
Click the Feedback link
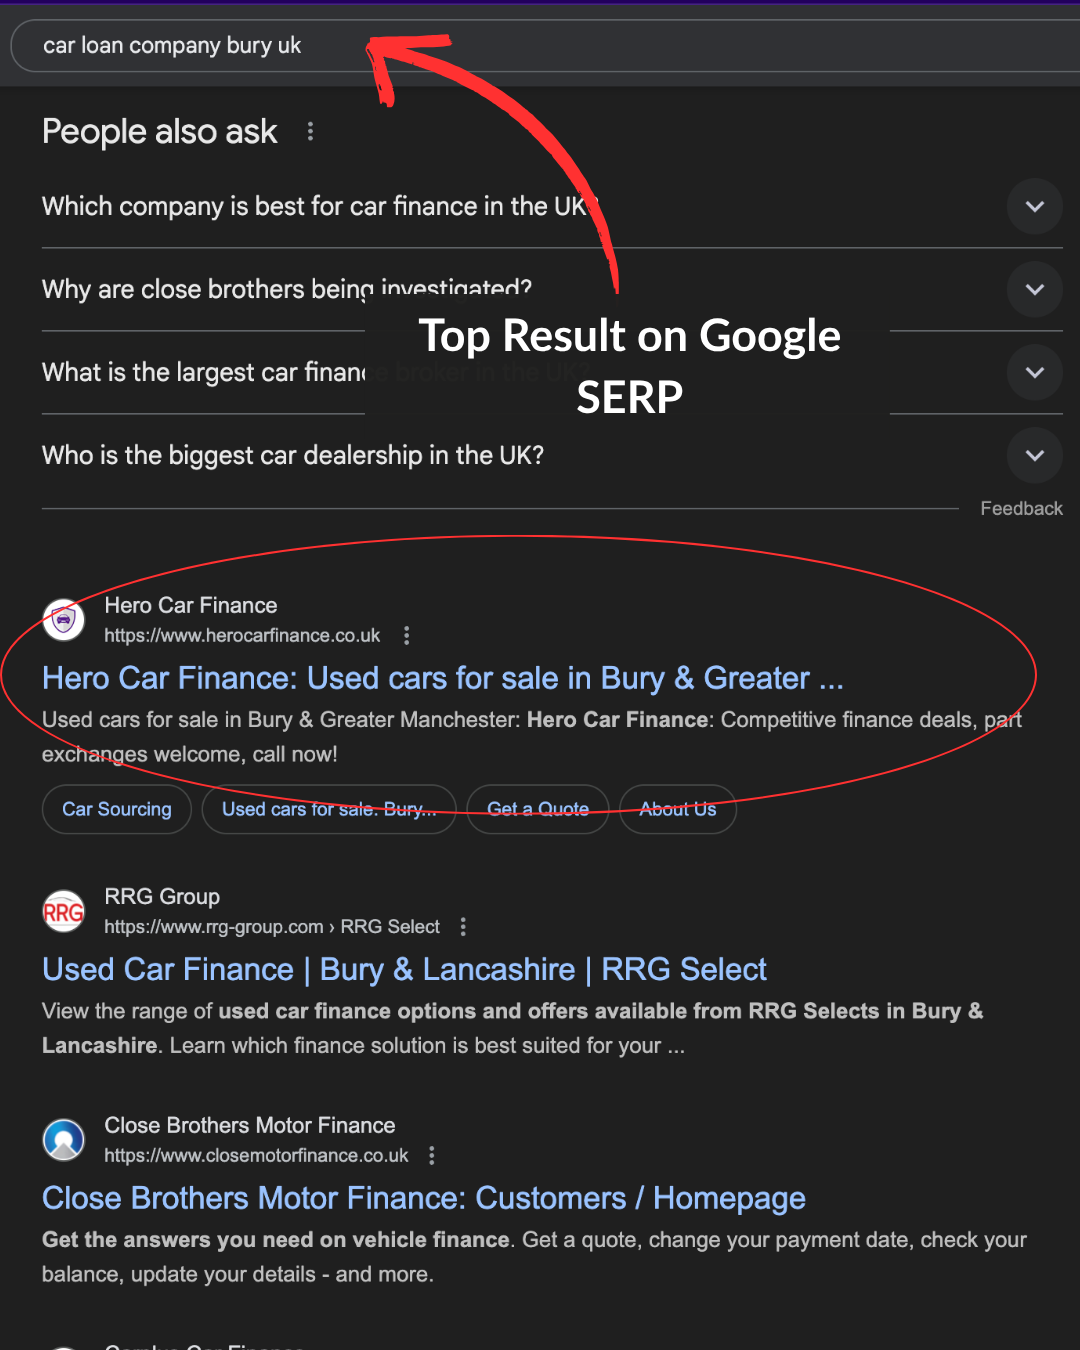click(x=1021, y=508)
